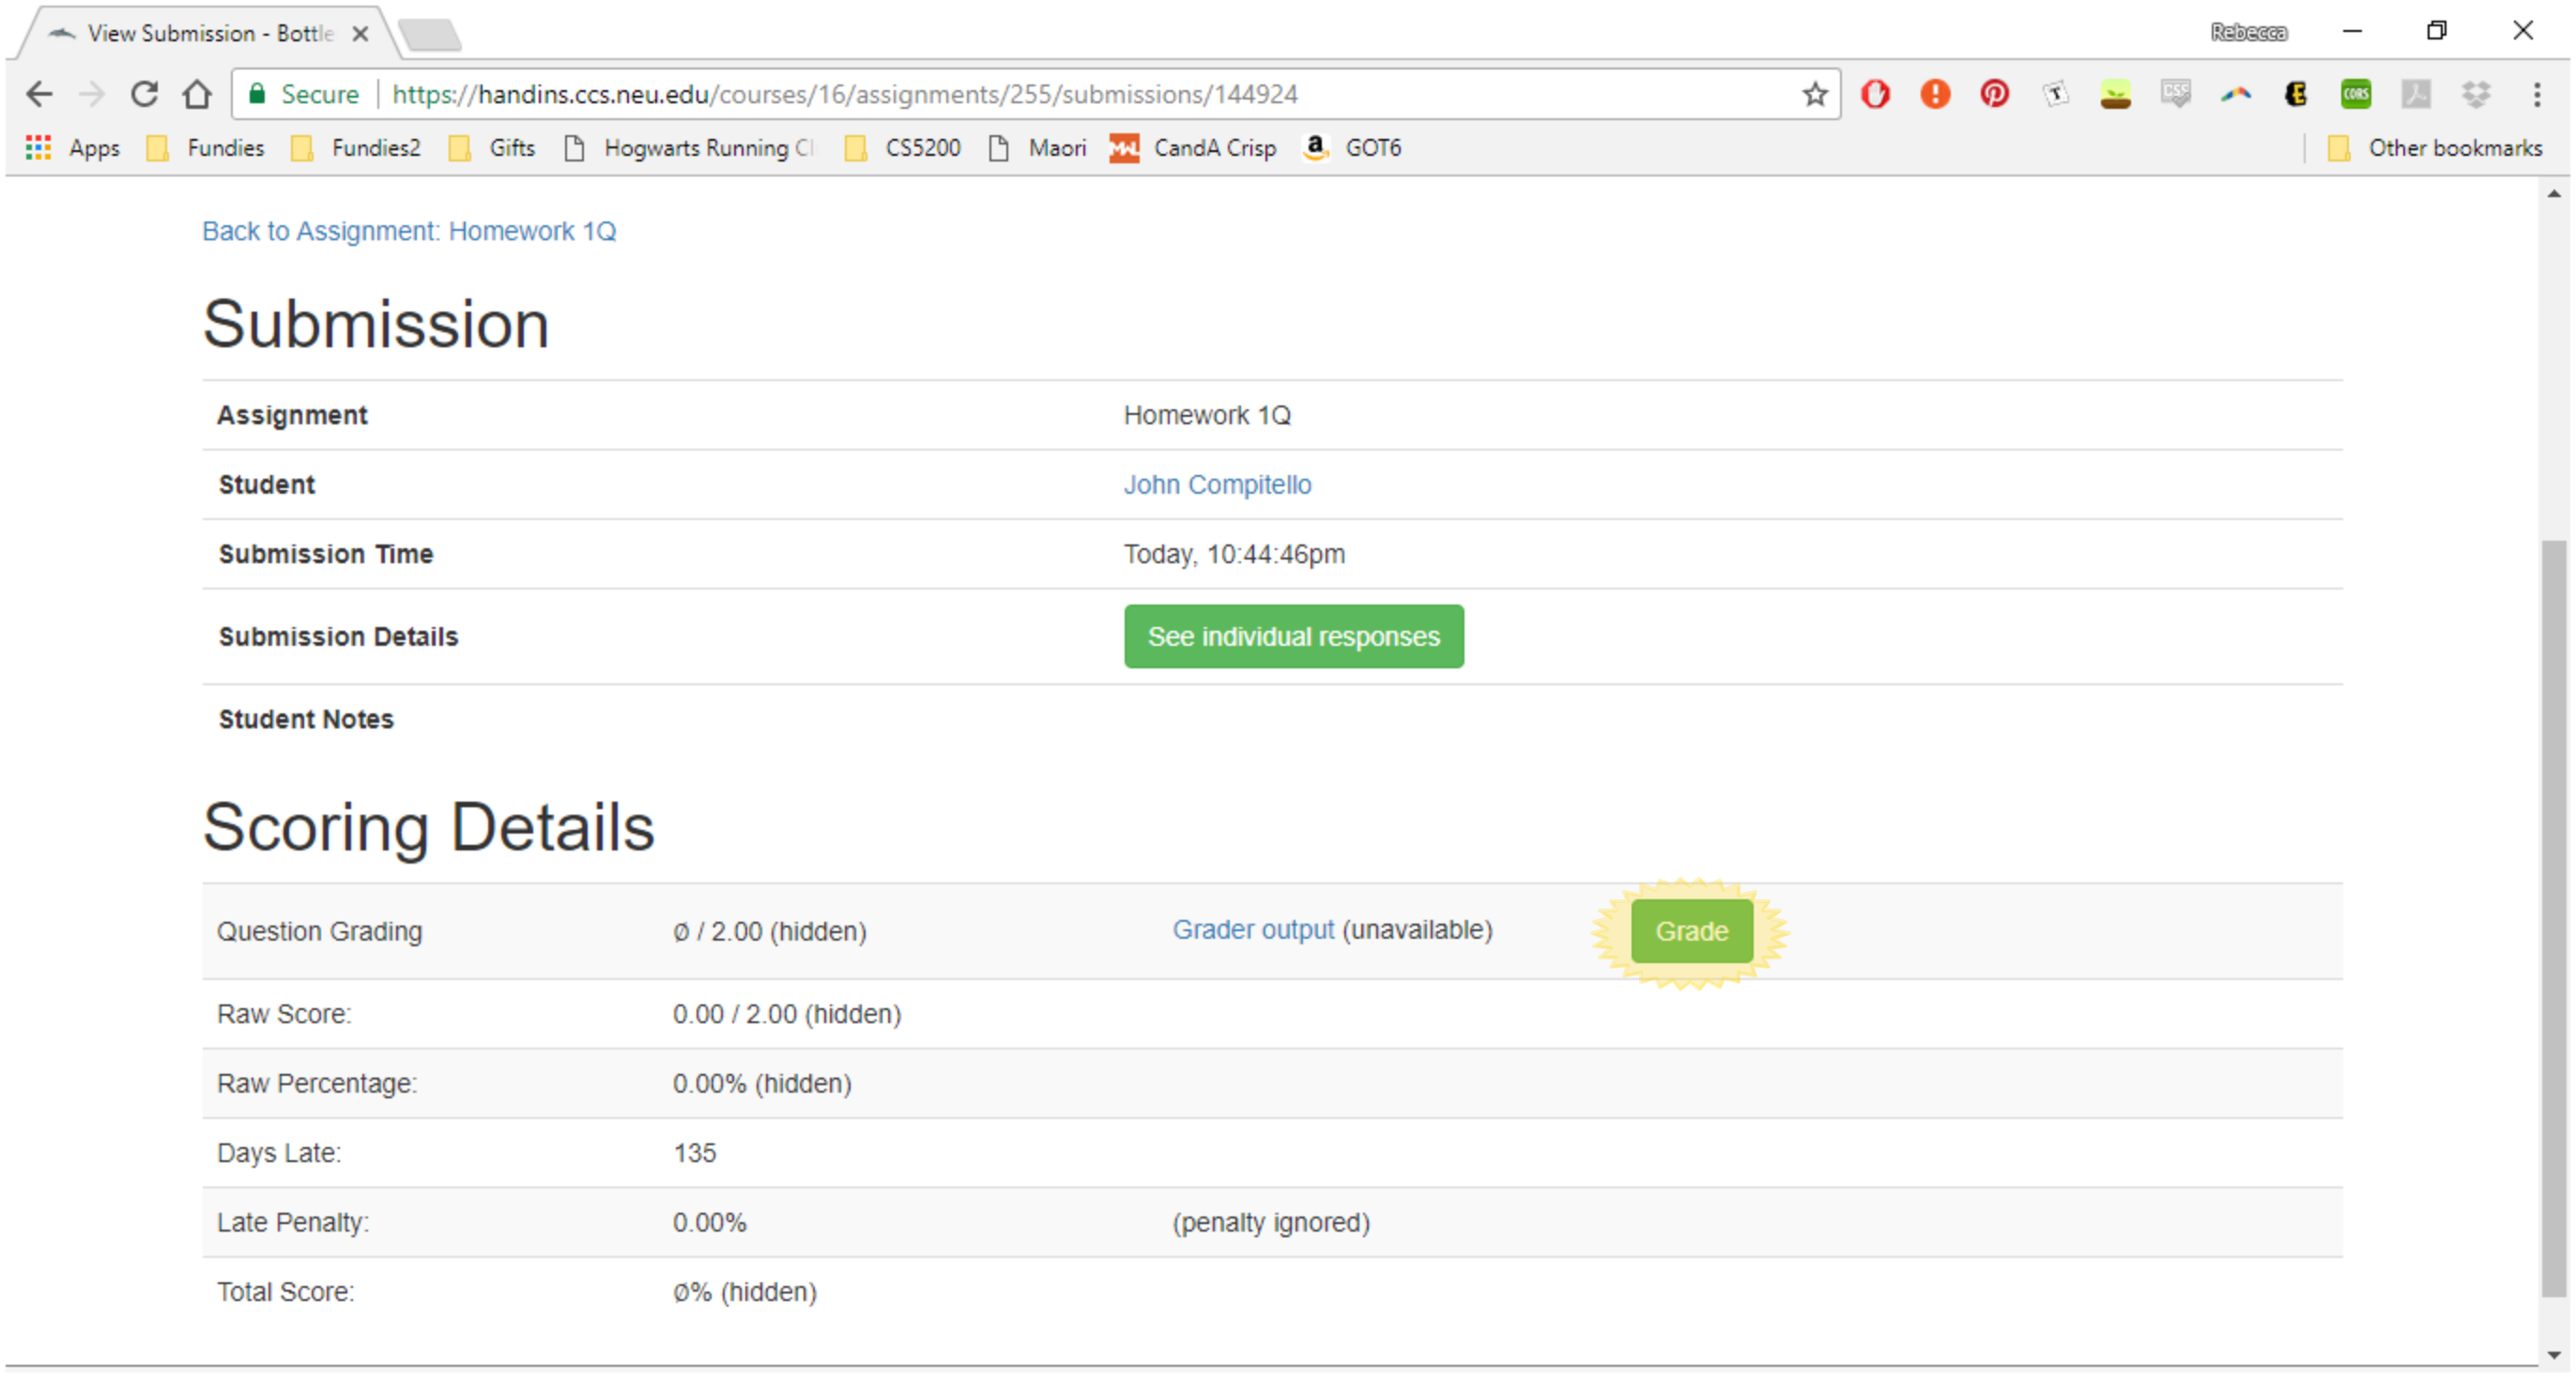Open the PDF Acrobat extension icon
This screenshot has height=1378, width=2576.
tap(2415, 94)
